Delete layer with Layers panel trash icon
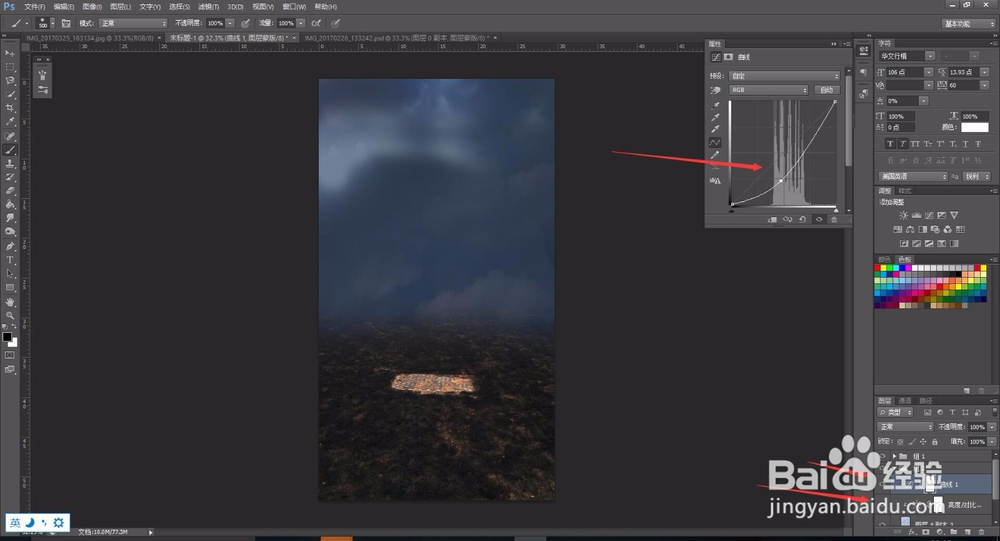Screen dimensions: 1000x541 pos(982,531)
